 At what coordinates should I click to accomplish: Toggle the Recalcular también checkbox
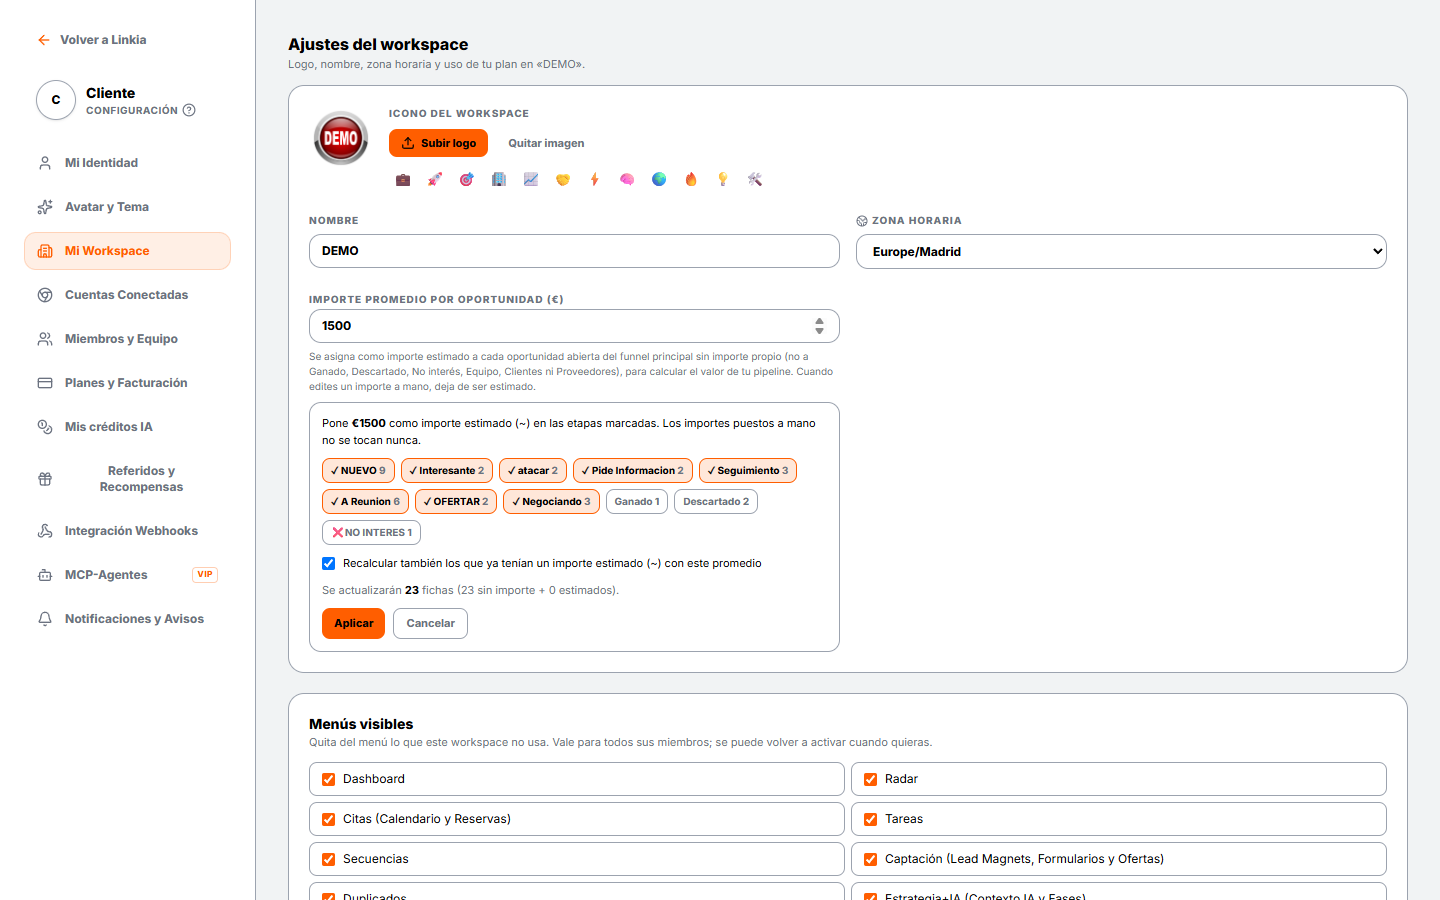tap(328, 563)
